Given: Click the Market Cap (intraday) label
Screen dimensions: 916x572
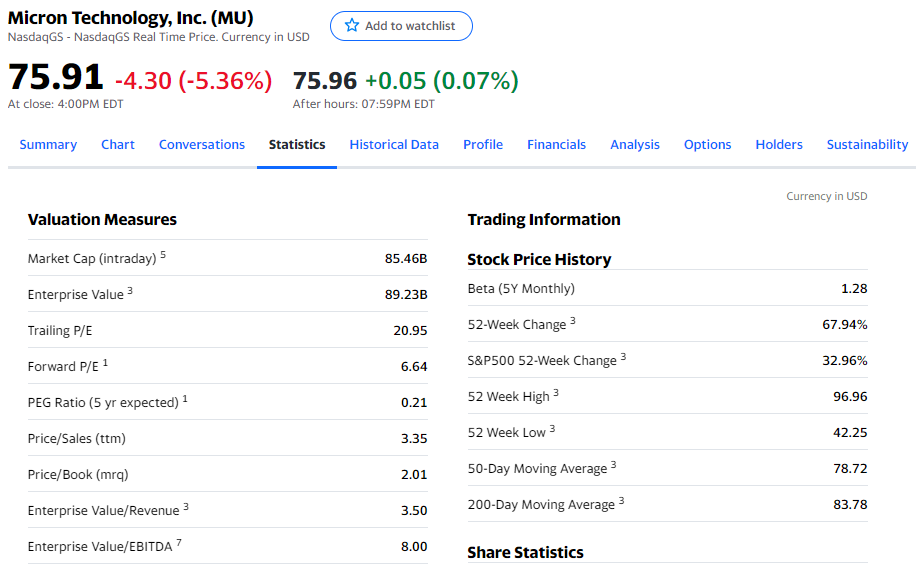Looking at the screenshot, I should click(x=92, y=258).
